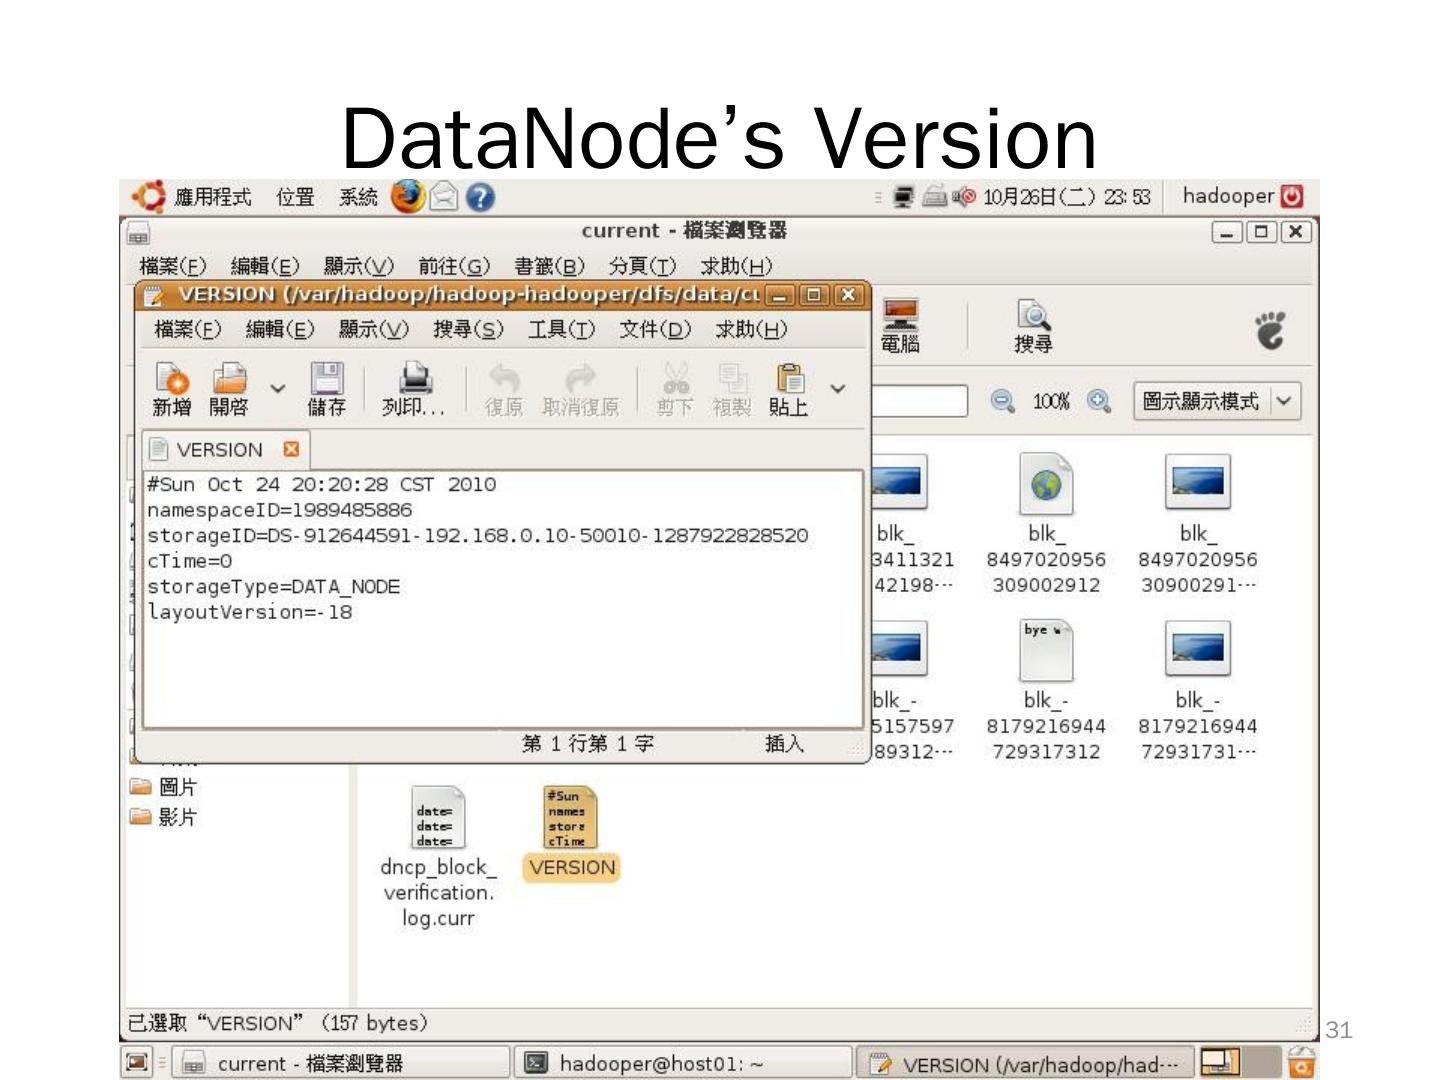Click the gedit line and column status text
Viewport: 1440px width, 1080px height.
click(588, 743)
